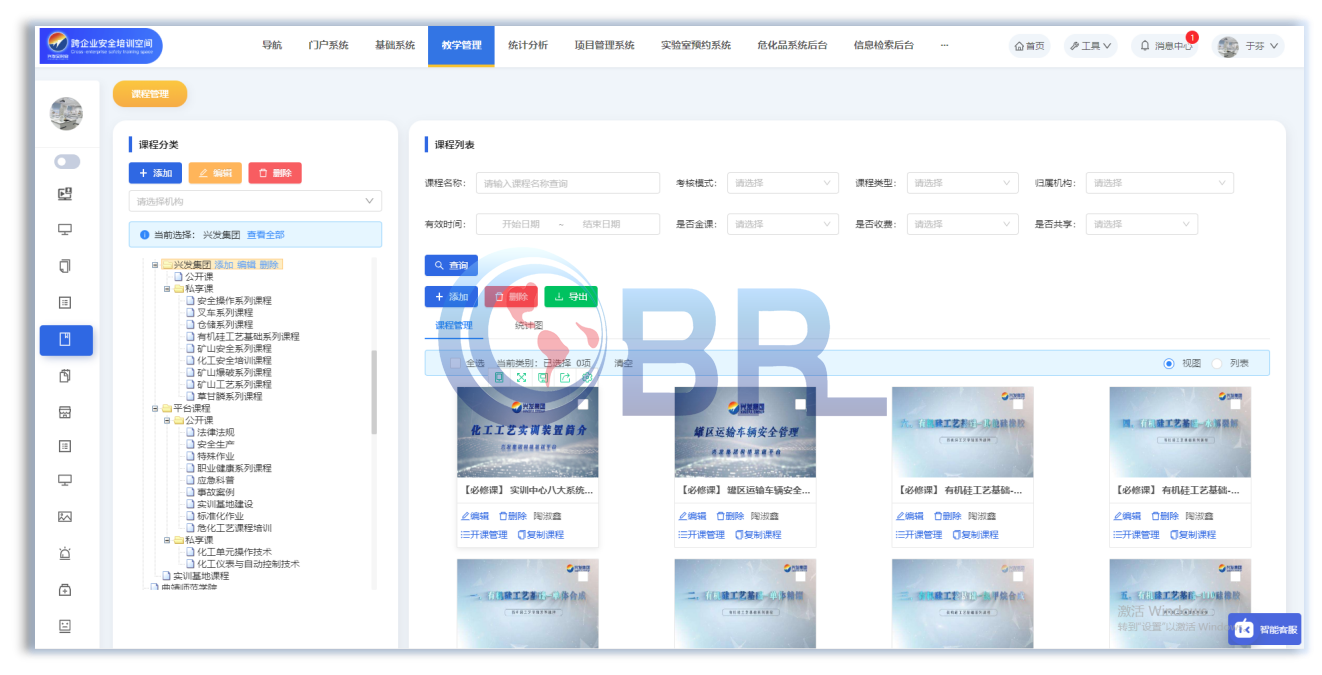Open the 是否收费 dropdown
This screenshot has height=675, width=1322.
962,224
